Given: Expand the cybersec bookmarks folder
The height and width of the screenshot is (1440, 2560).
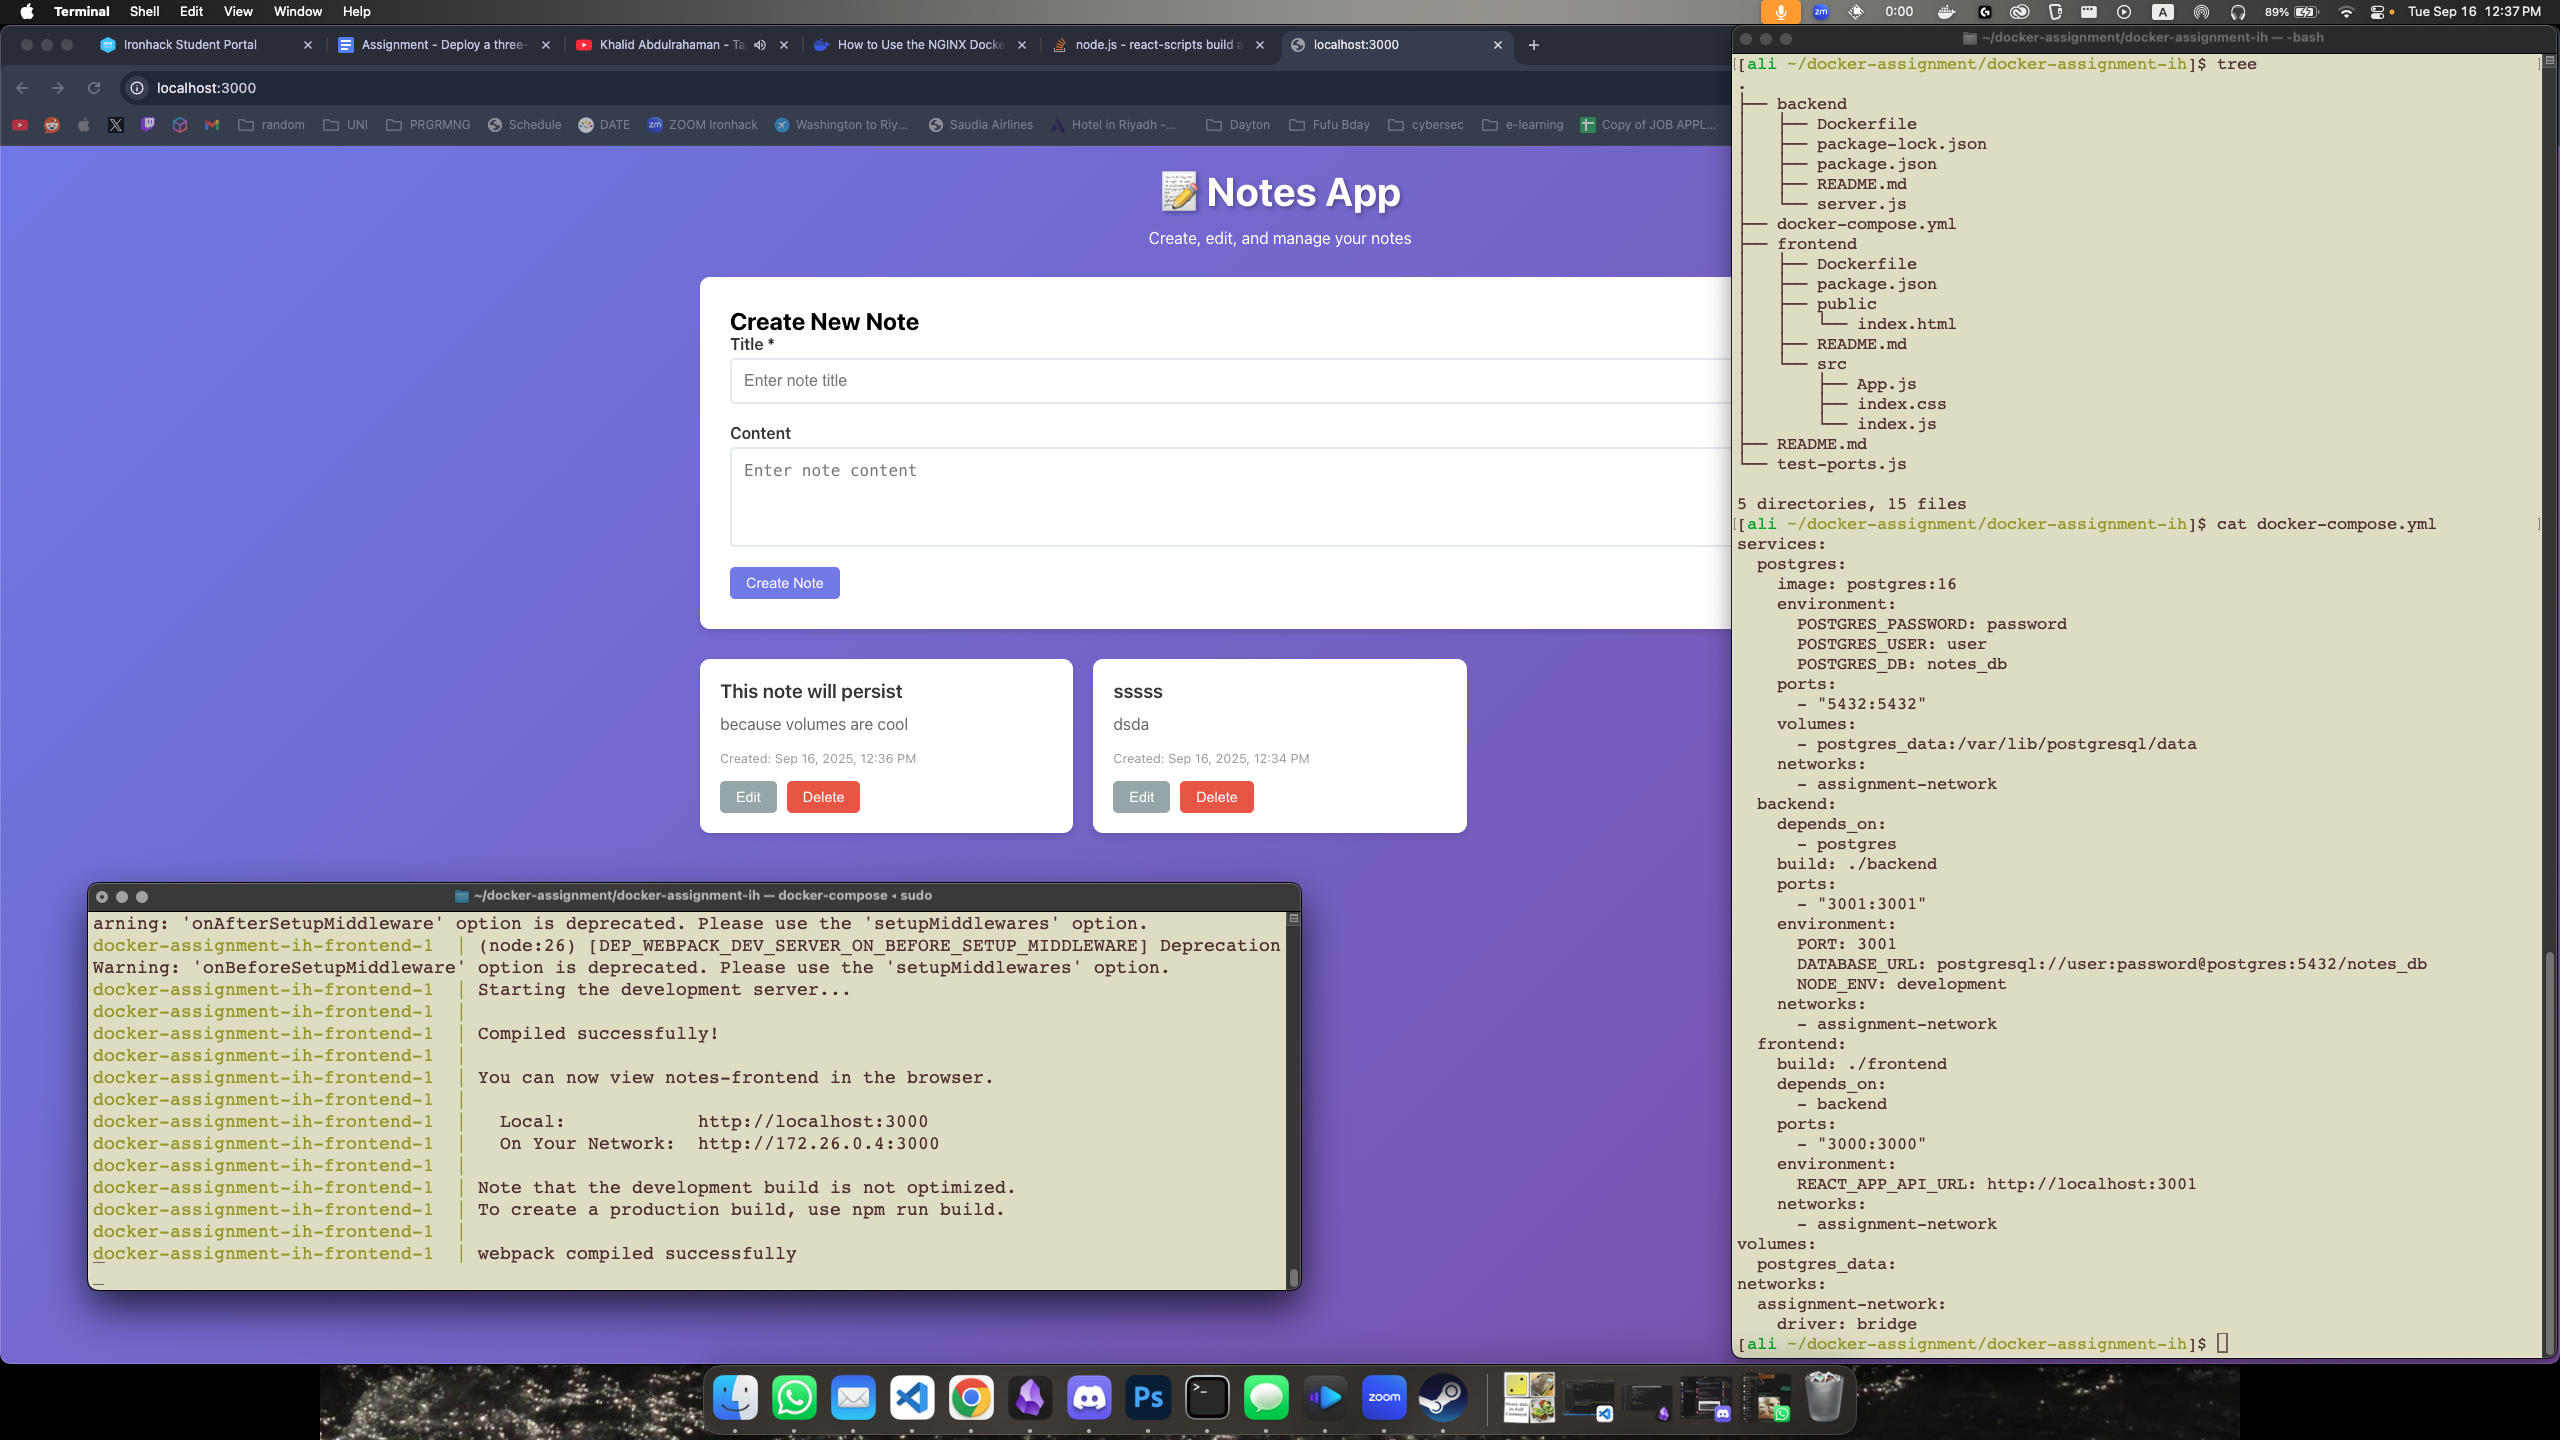Looking at the screenshot, I should coord(1426,125).
